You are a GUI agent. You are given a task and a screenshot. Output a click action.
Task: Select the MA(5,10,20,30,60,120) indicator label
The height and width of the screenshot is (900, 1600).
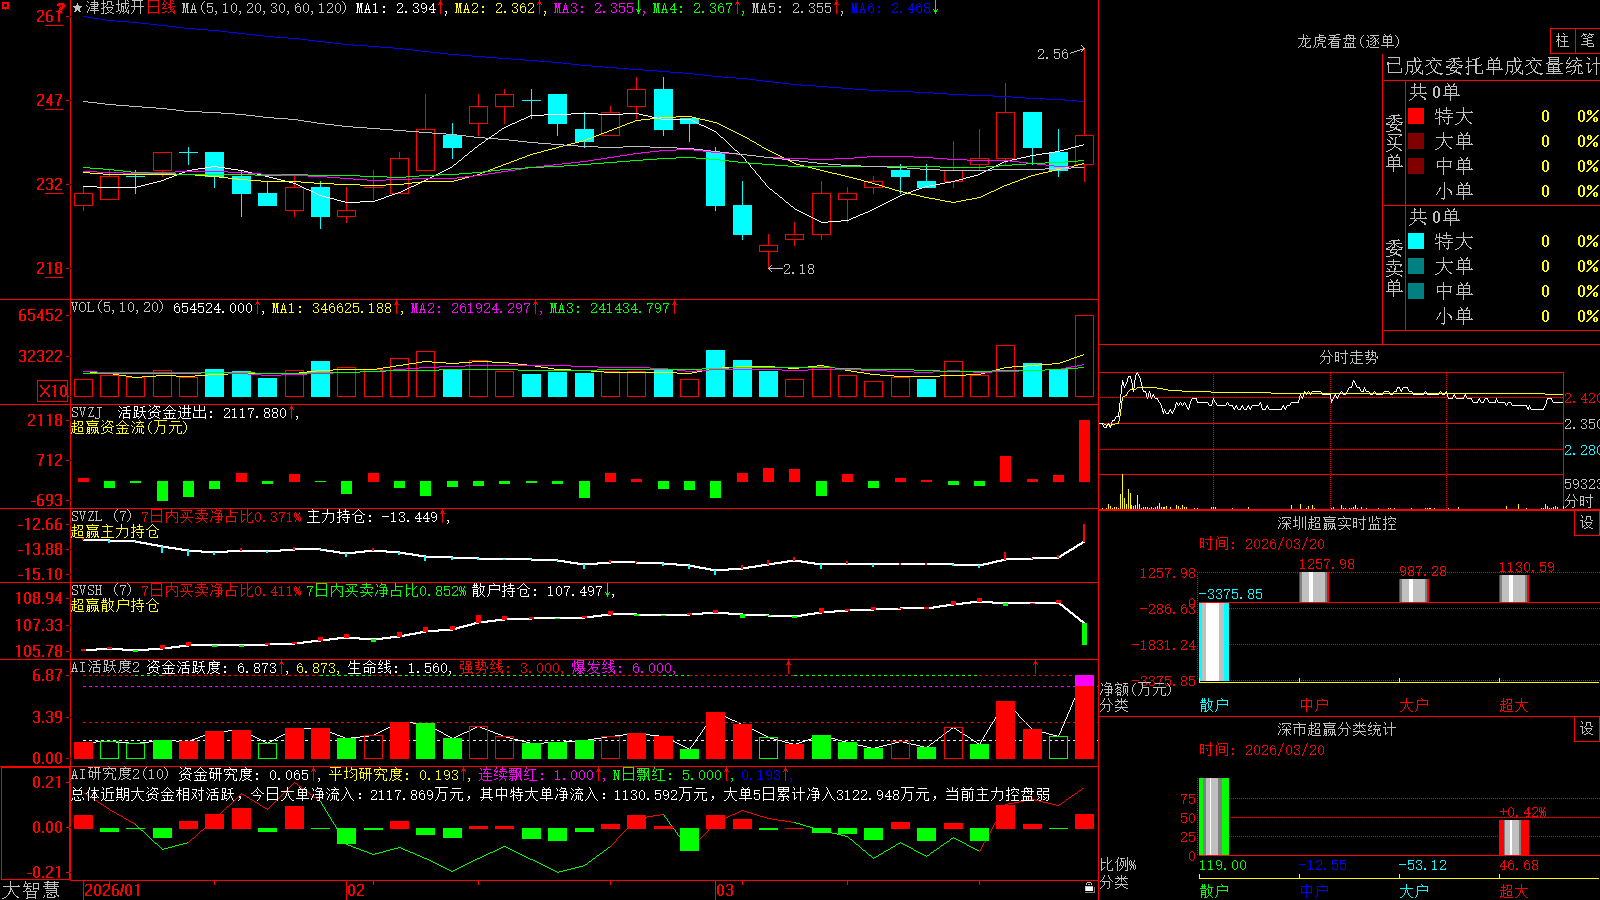coord(264,8)
